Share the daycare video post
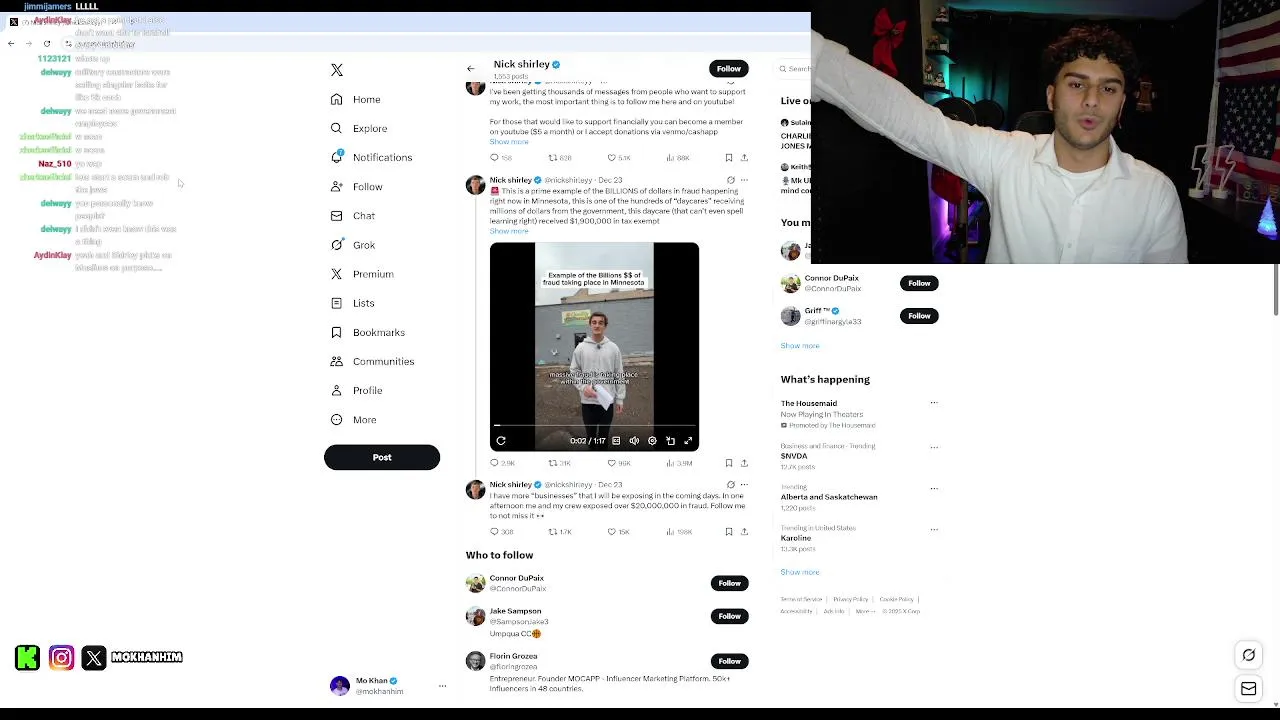 (x=744, y=463)
